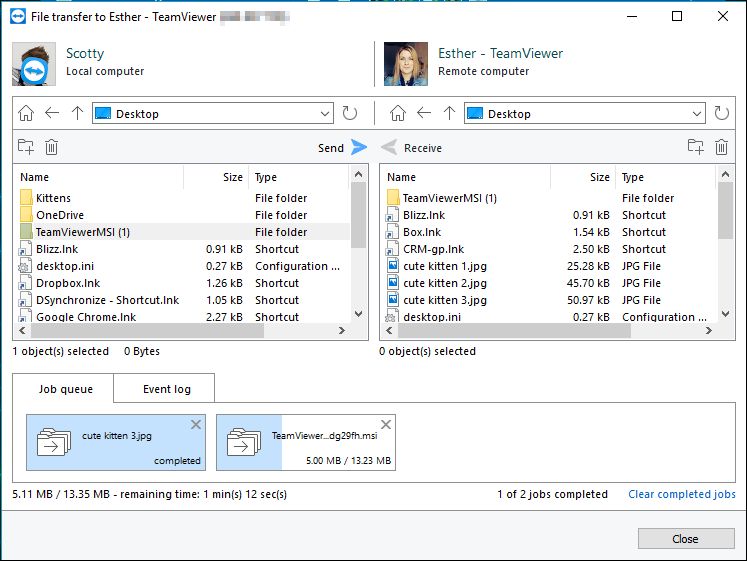Refresh the remote Desktop listing
Viewport: 747px width, 561px height.
click(721, 113)
